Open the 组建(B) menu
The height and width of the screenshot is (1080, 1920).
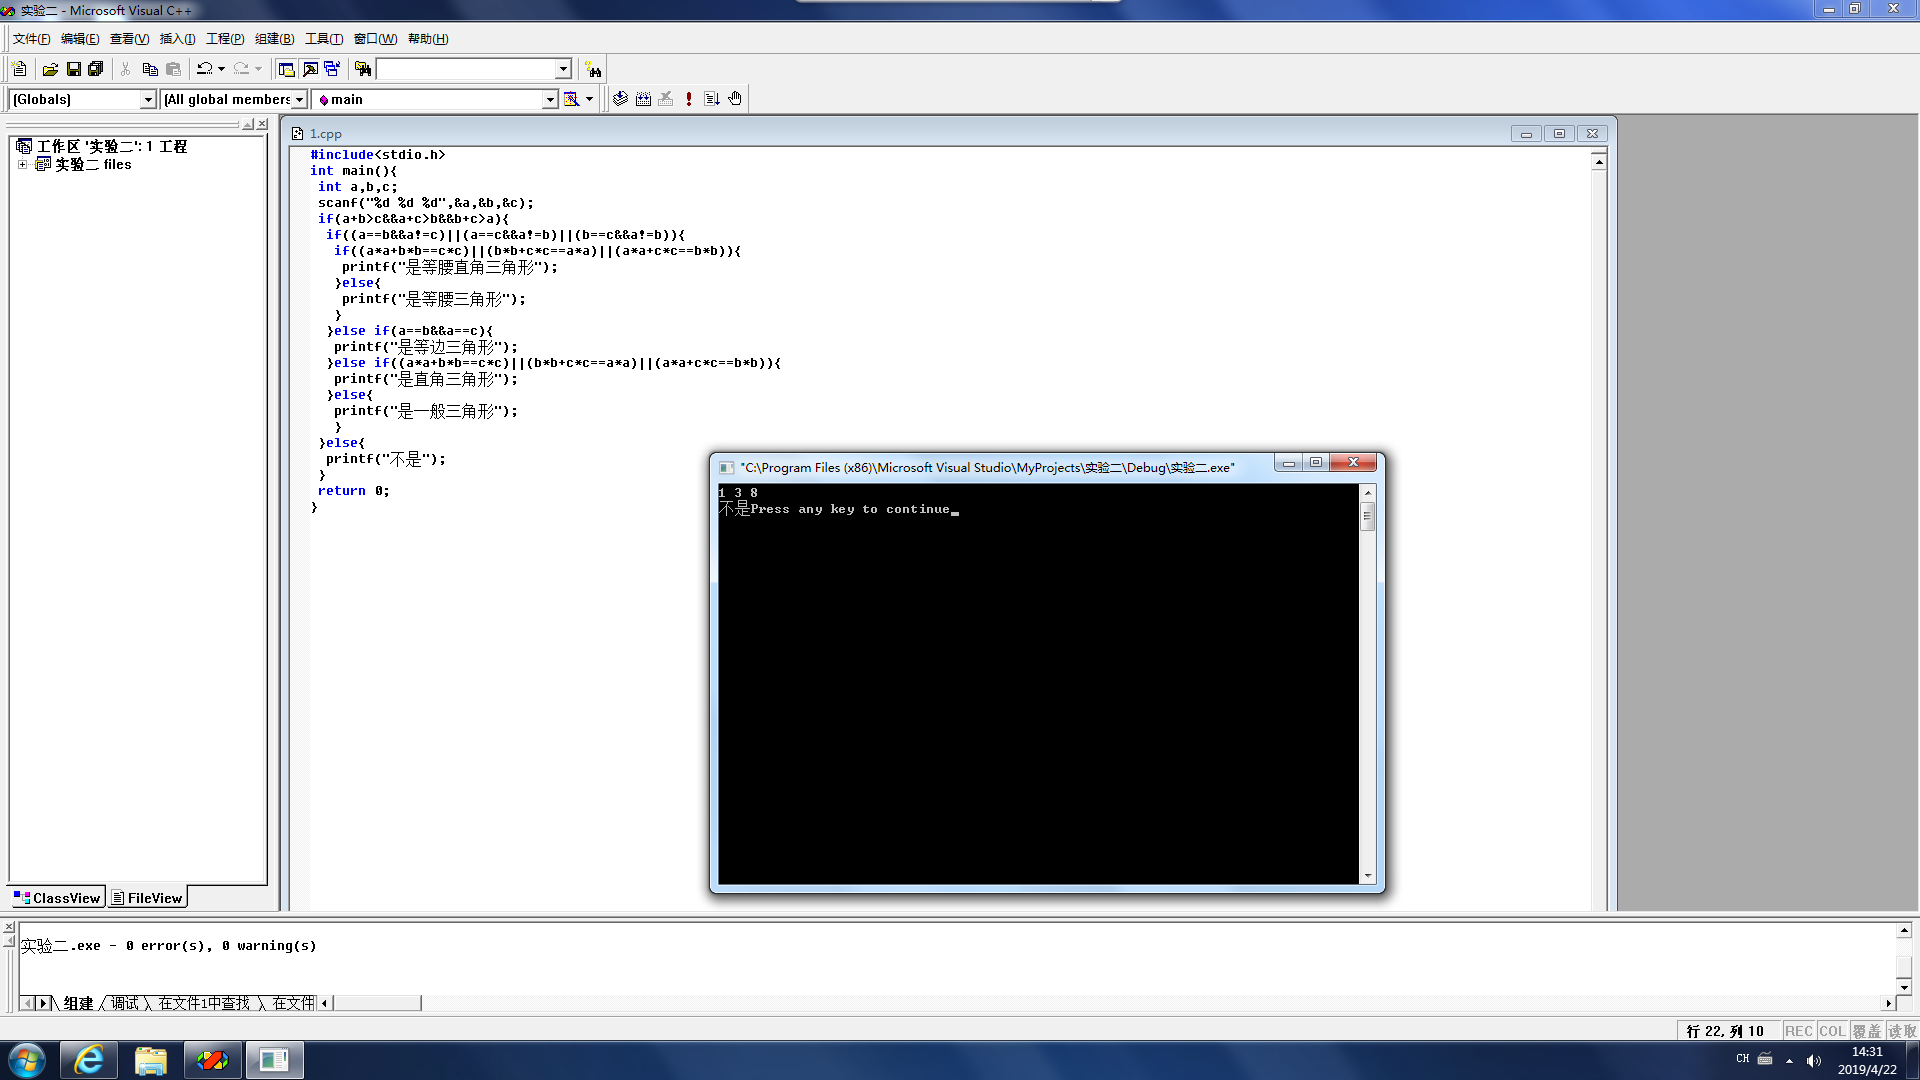click(274, 39)
